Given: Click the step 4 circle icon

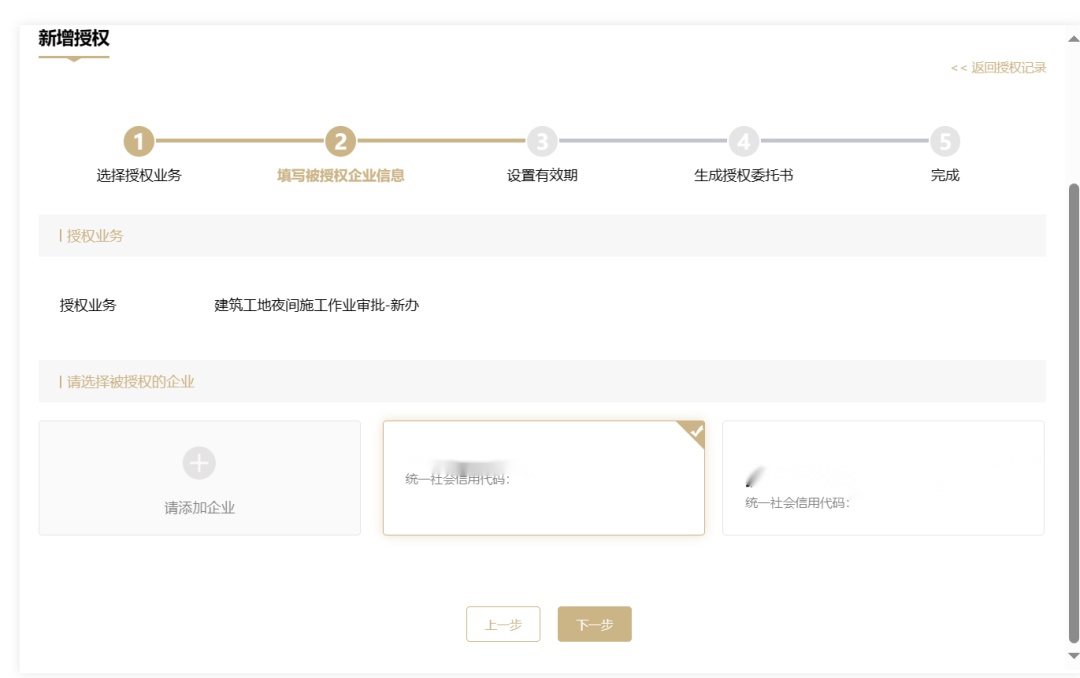Looking at the screenshot, I should (743, 142).
